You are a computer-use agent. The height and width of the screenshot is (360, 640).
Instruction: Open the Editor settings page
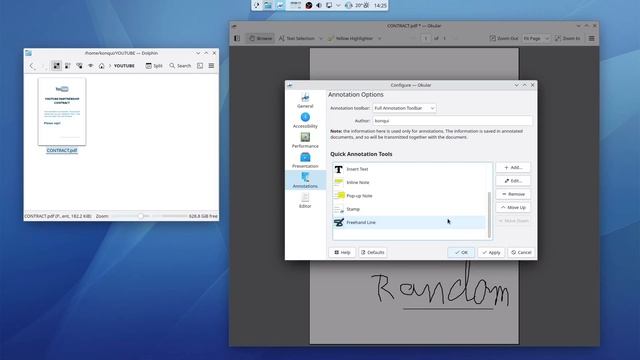[x=305, y=200]
